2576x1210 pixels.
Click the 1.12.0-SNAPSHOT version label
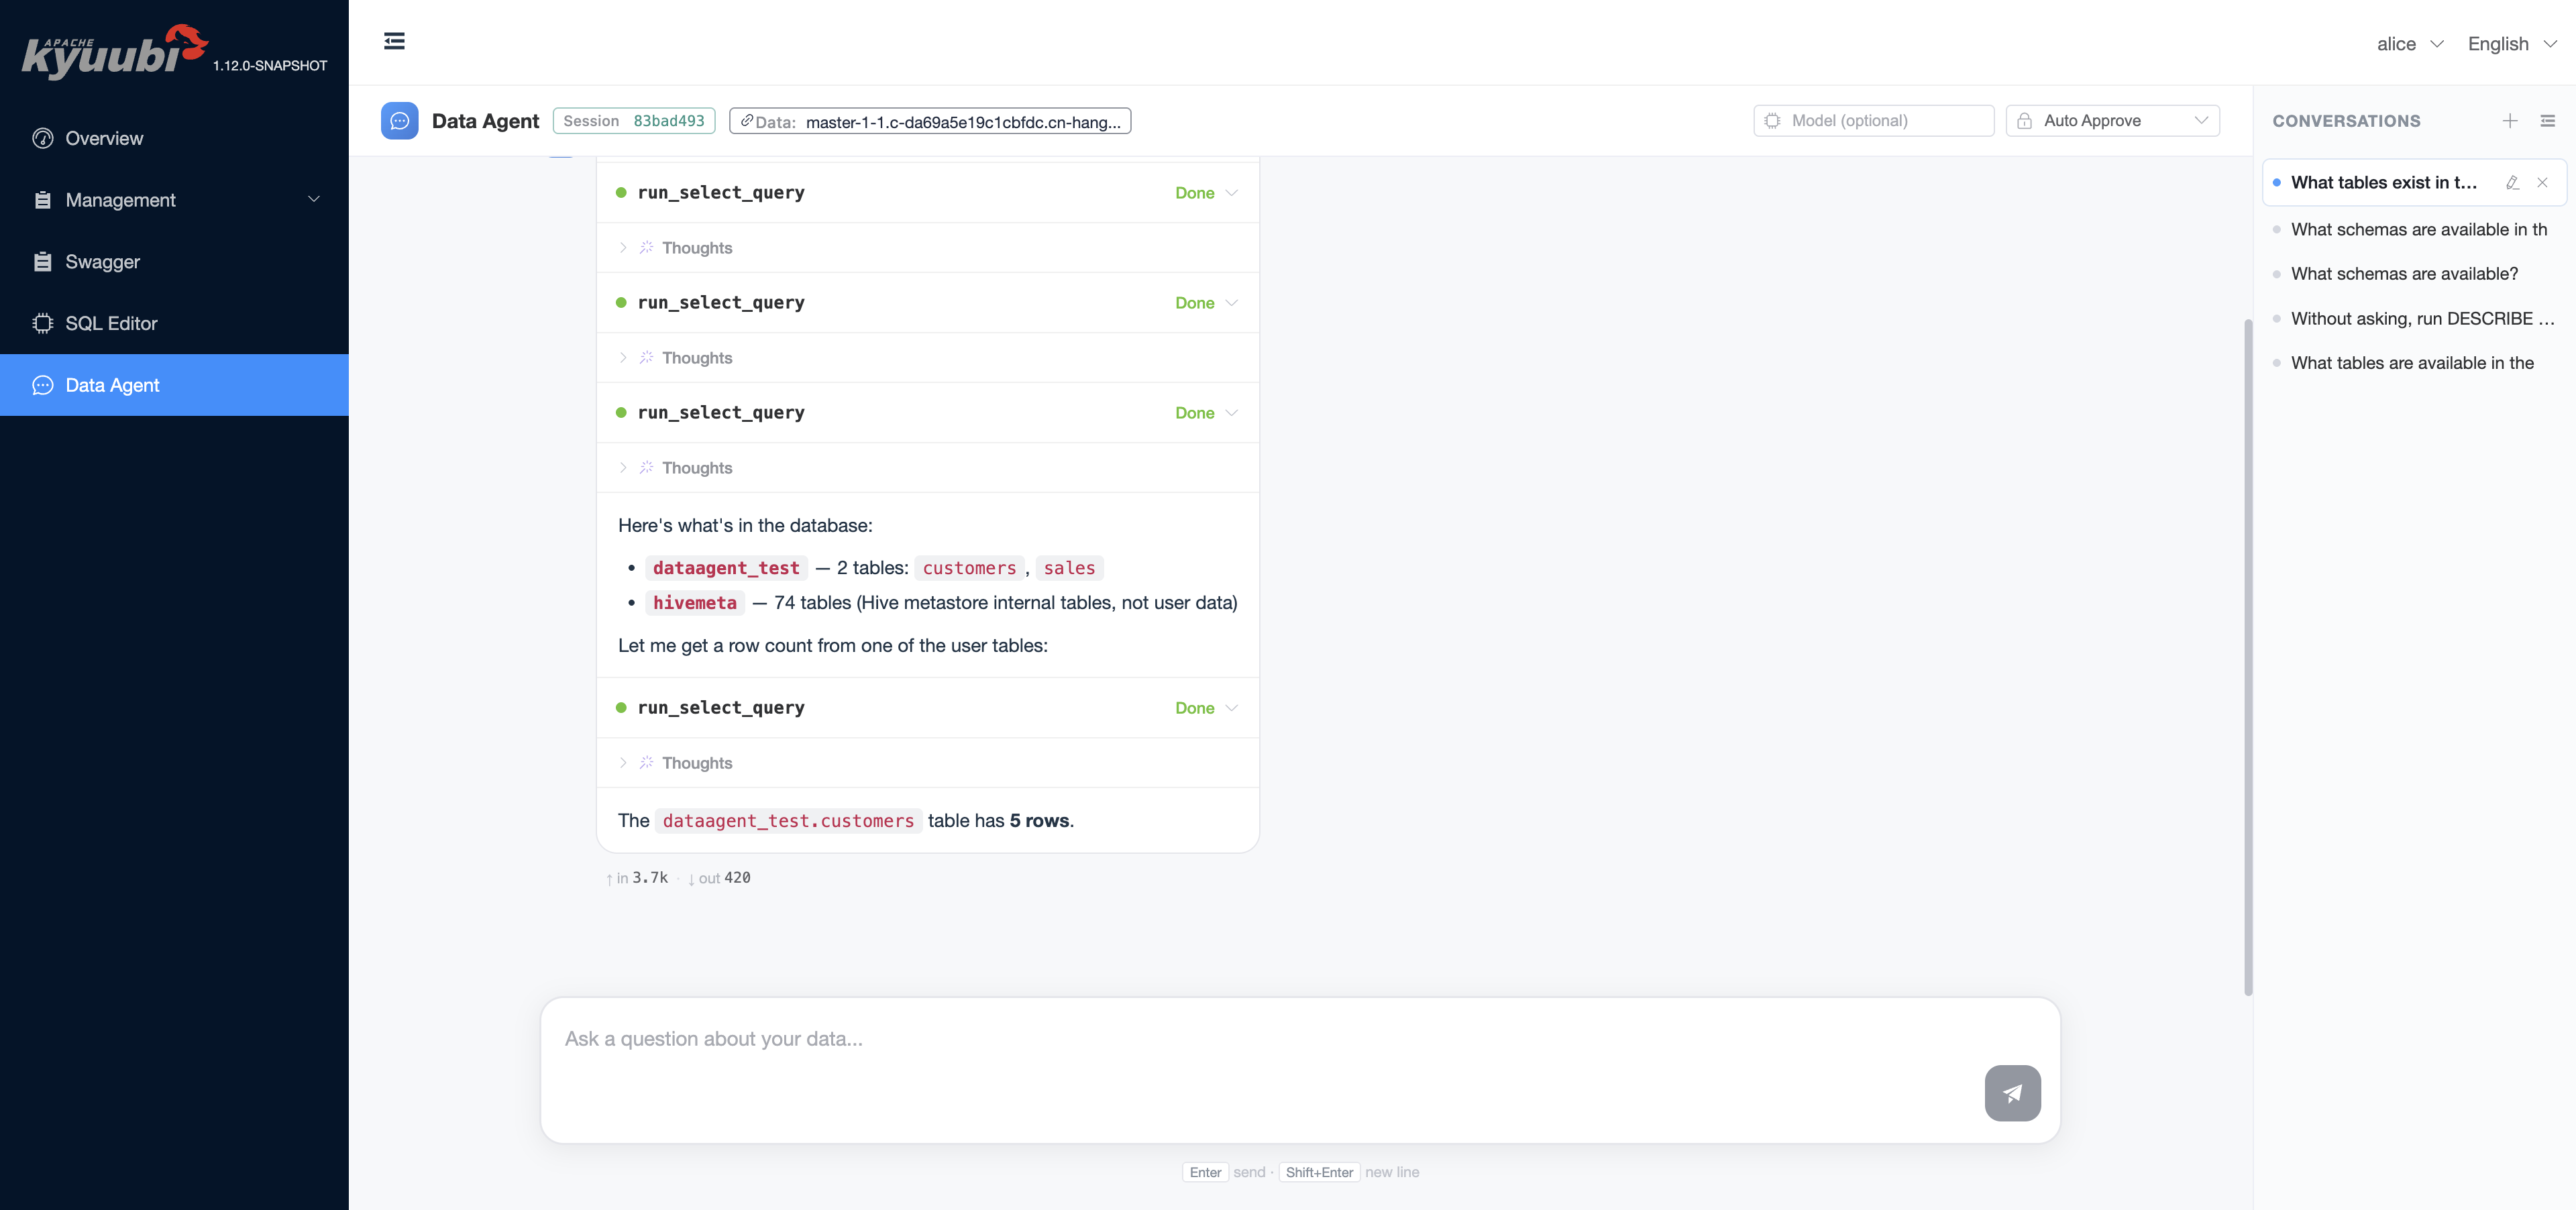(x=270, y=66)
